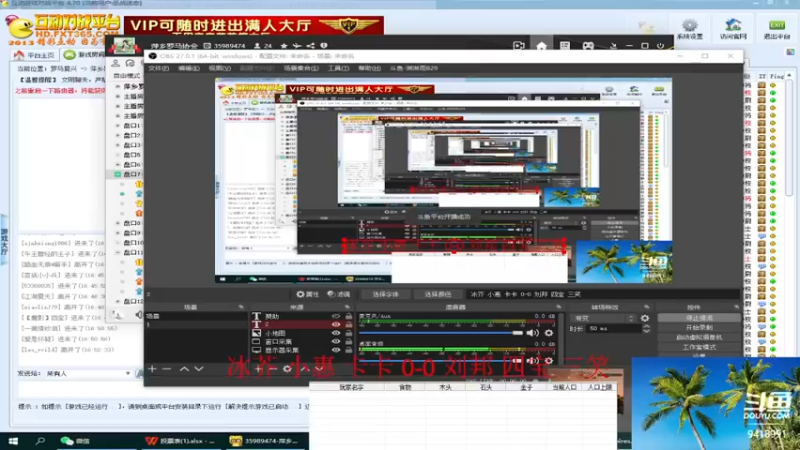This screenshot has height=450, width=800.
Task: Click the home icon in room window
Action: (x=541, y=46)
